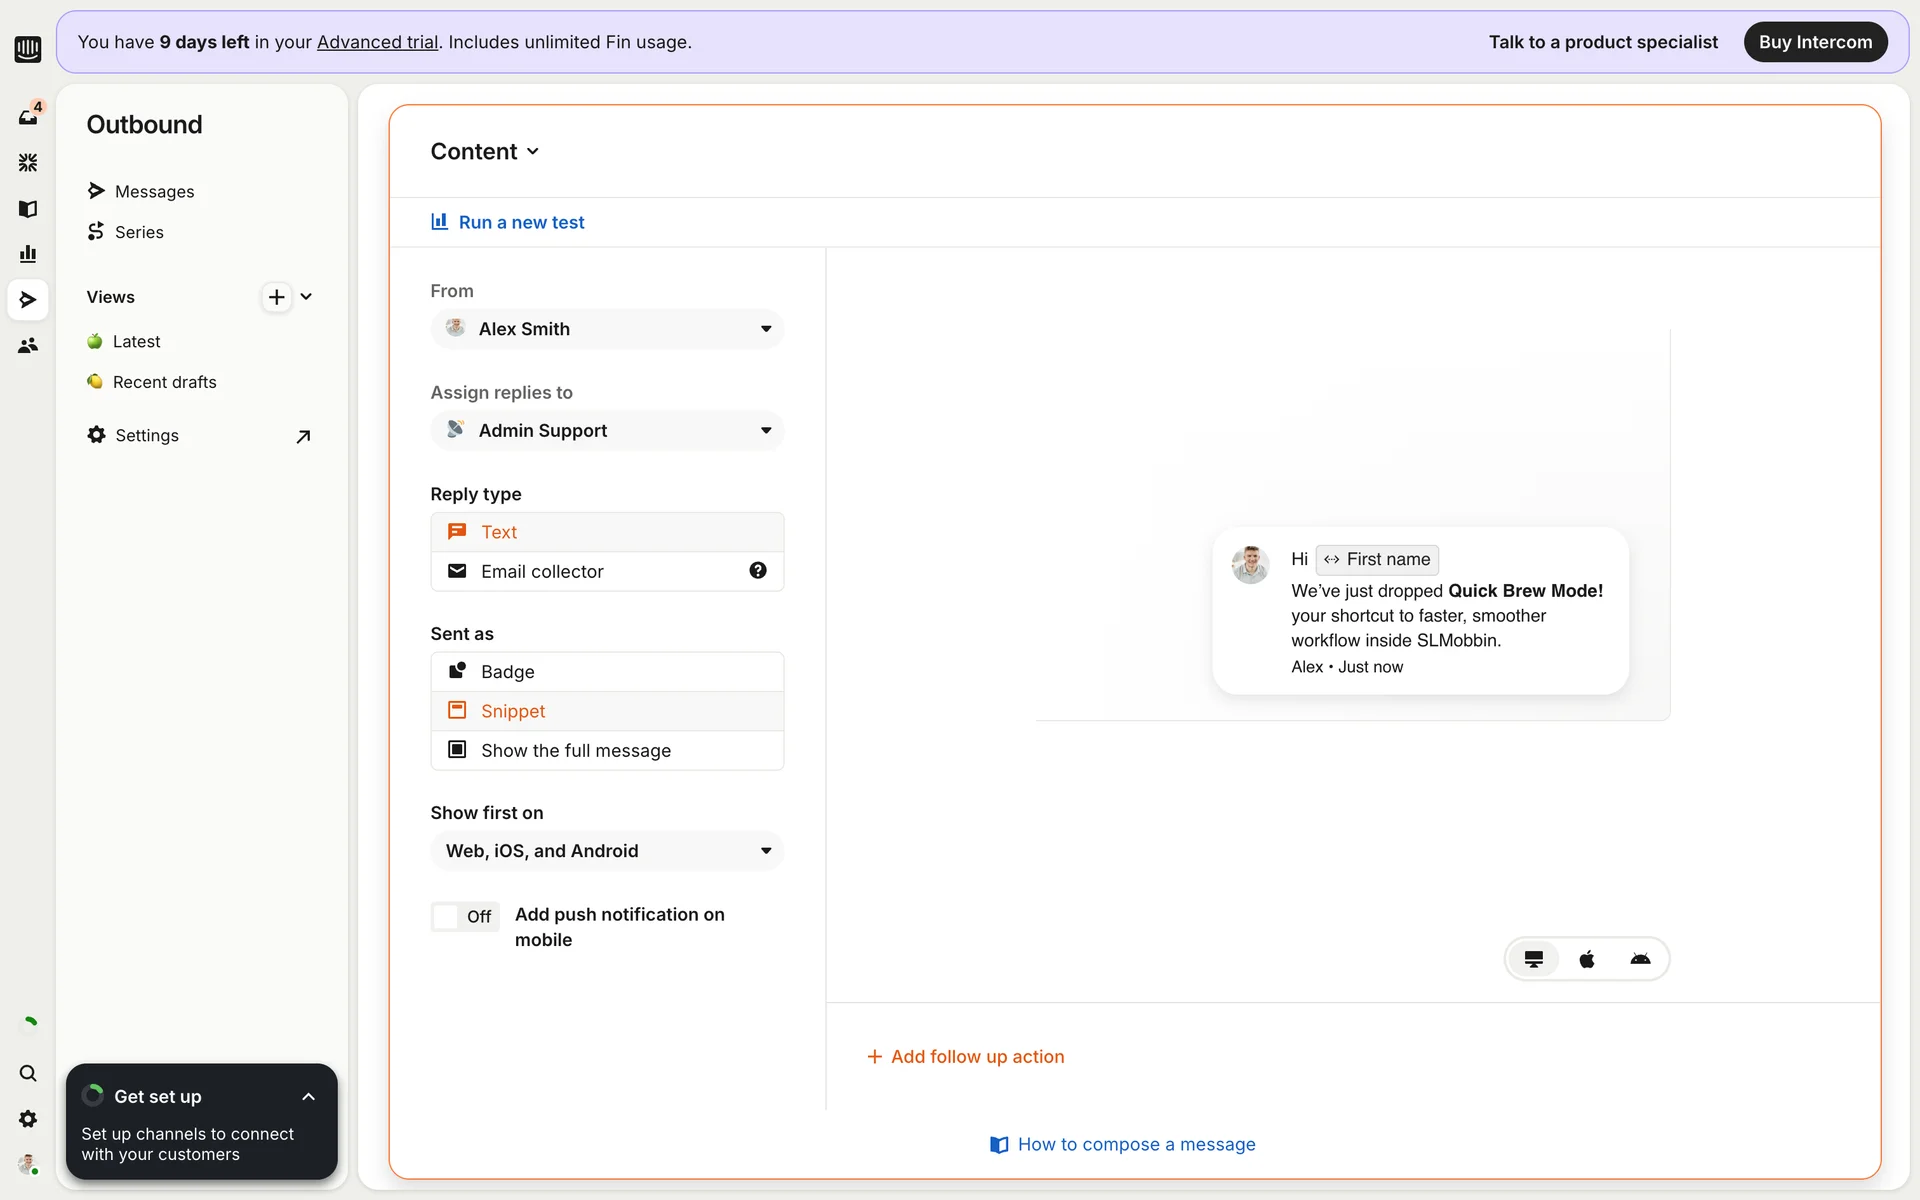Switch preview to iOS Apple icon
This screenshot has width=1920, height=1200.
(1587, 960)
